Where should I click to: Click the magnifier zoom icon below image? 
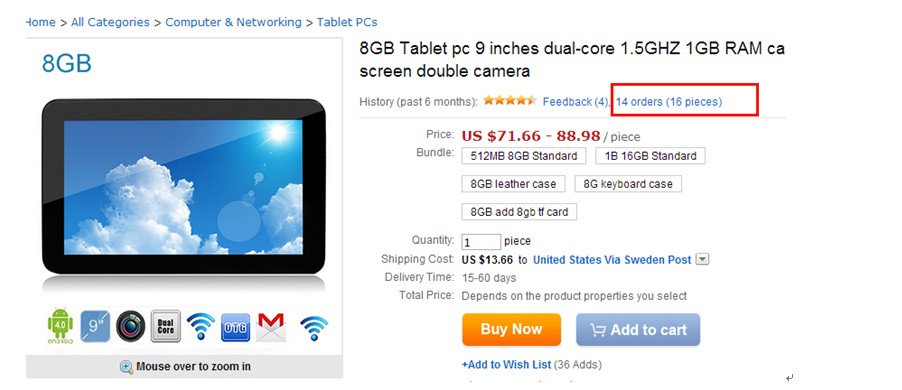pos(127,367)
